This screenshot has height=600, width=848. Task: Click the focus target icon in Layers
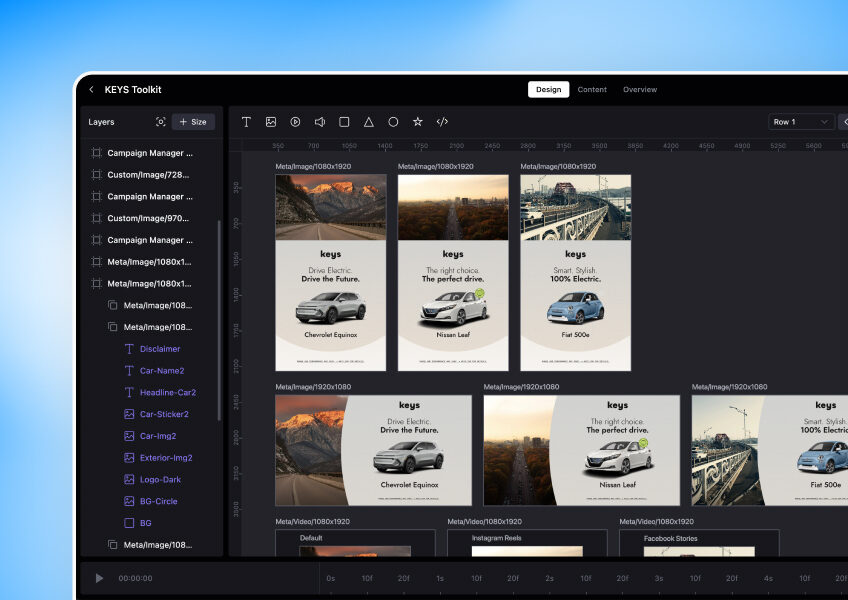(161, 122)
